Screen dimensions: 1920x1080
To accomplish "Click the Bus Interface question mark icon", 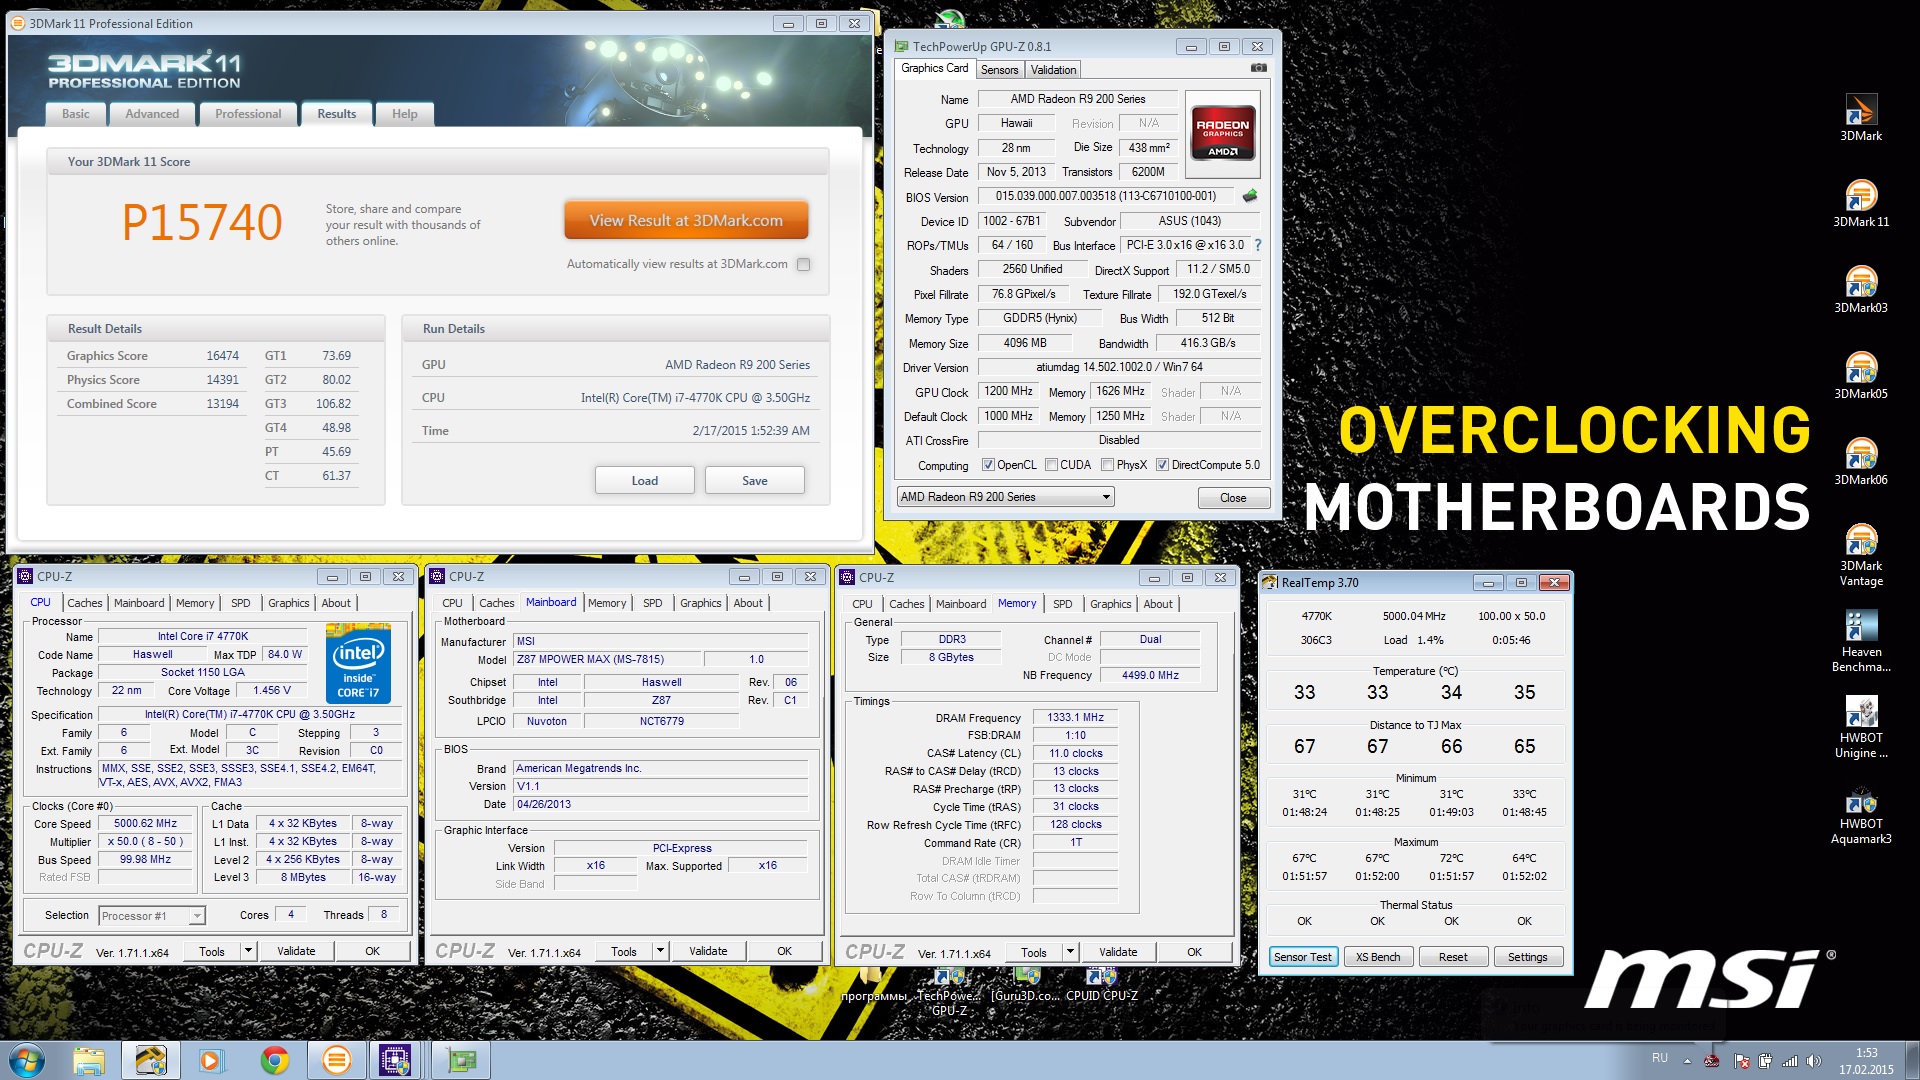I will (1258, 245).
